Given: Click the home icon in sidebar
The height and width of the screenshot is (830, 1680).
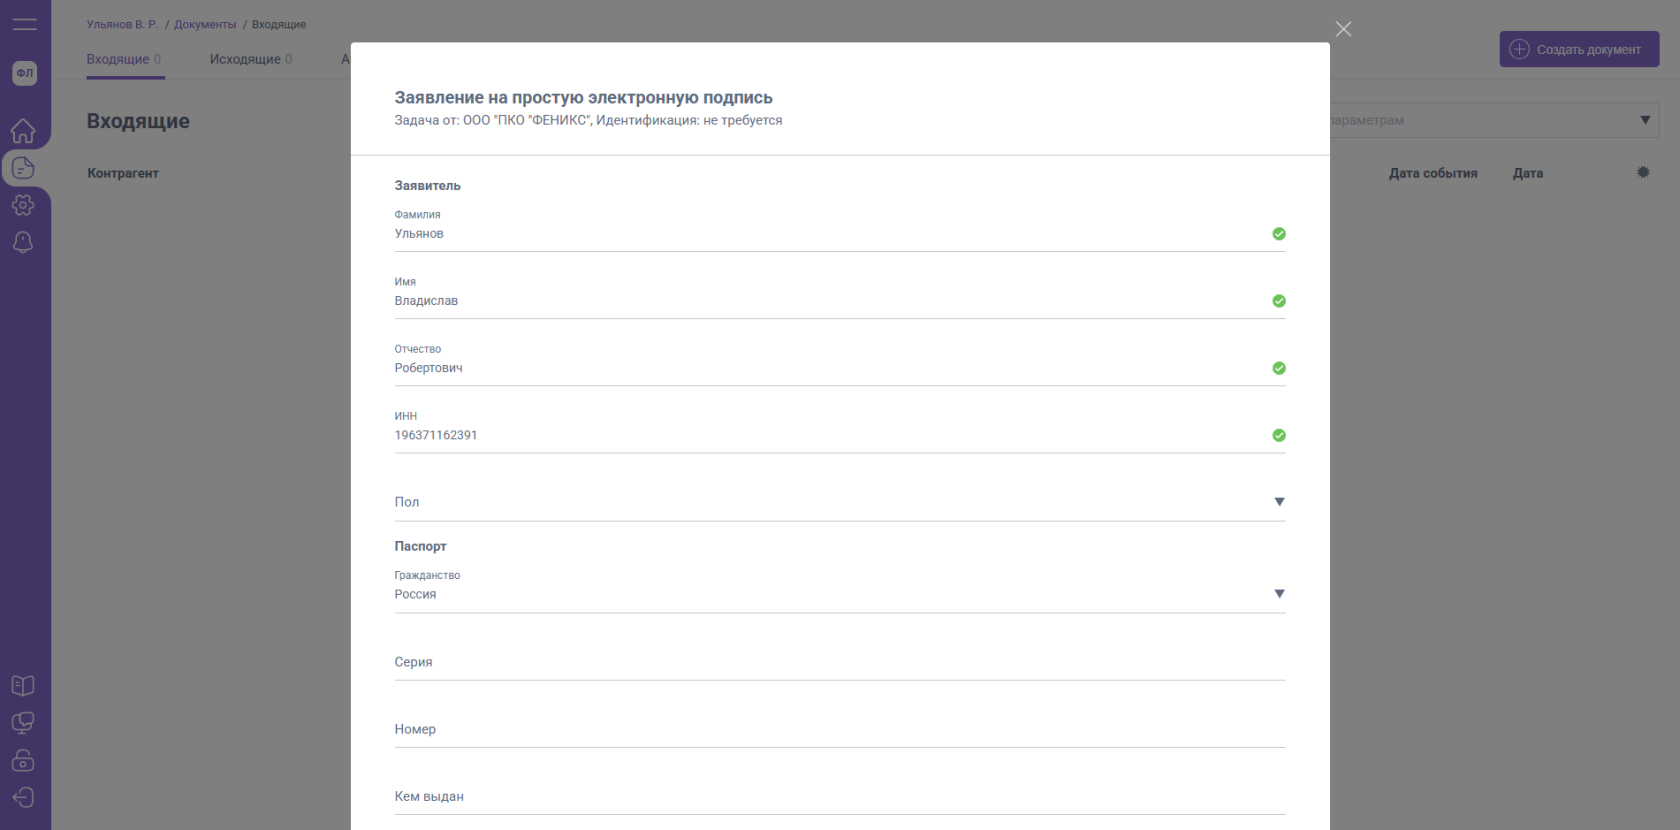Looking at the screenshot, I should pyautogui.click(x=23, y=131).
